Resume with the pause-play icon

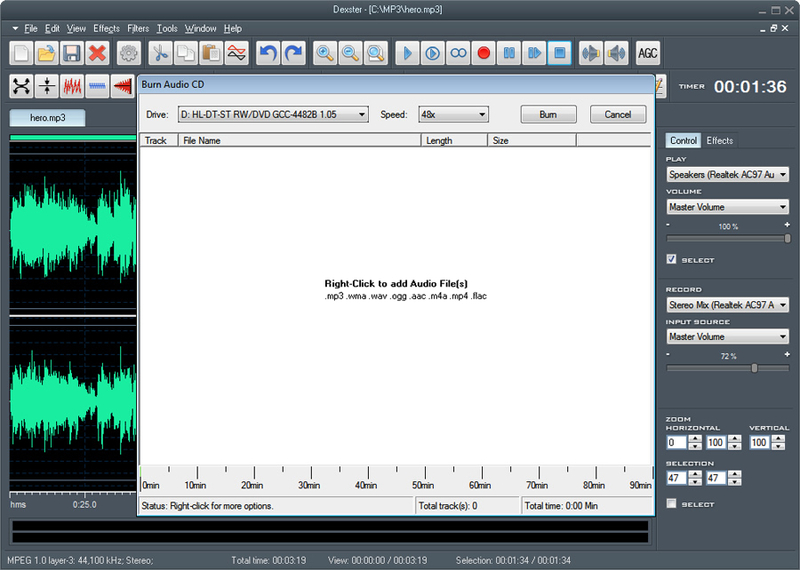coord(534,53)
